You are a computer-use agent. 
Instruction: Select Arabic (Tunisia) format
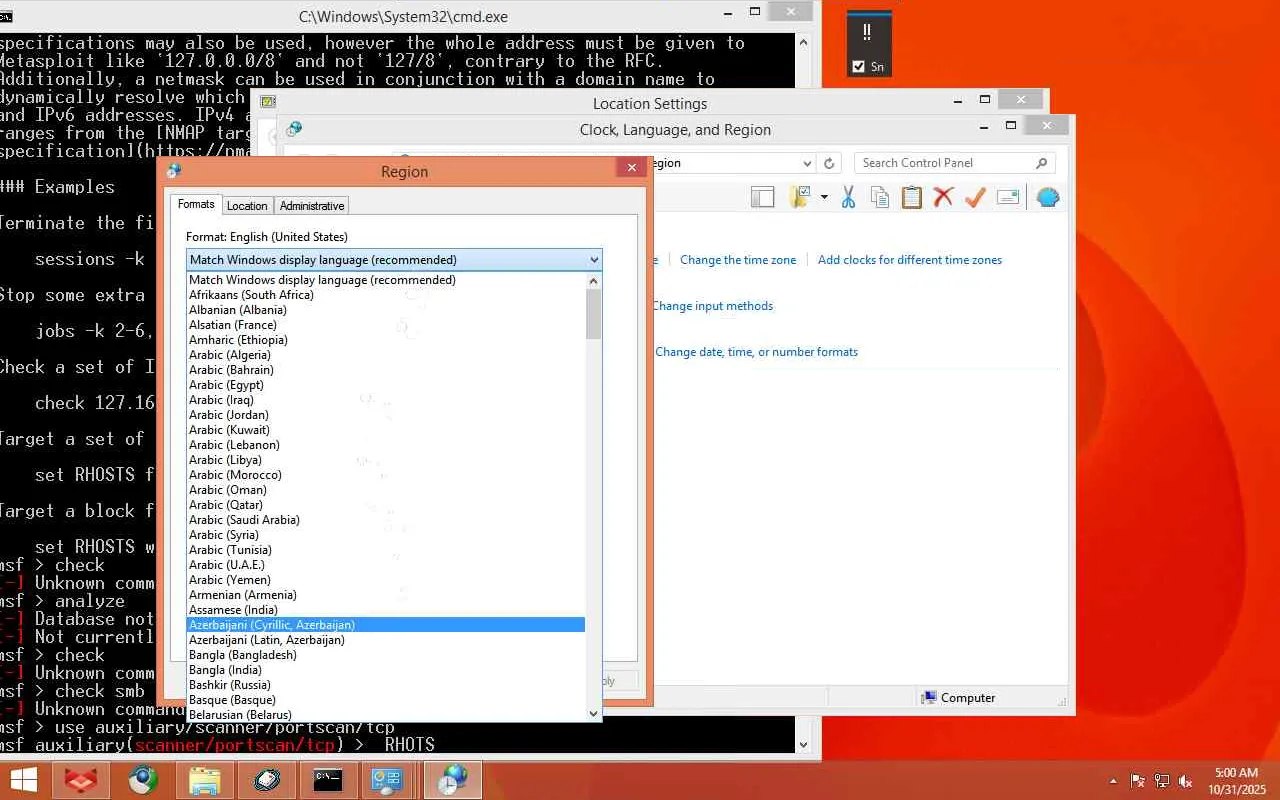point(386,550)
